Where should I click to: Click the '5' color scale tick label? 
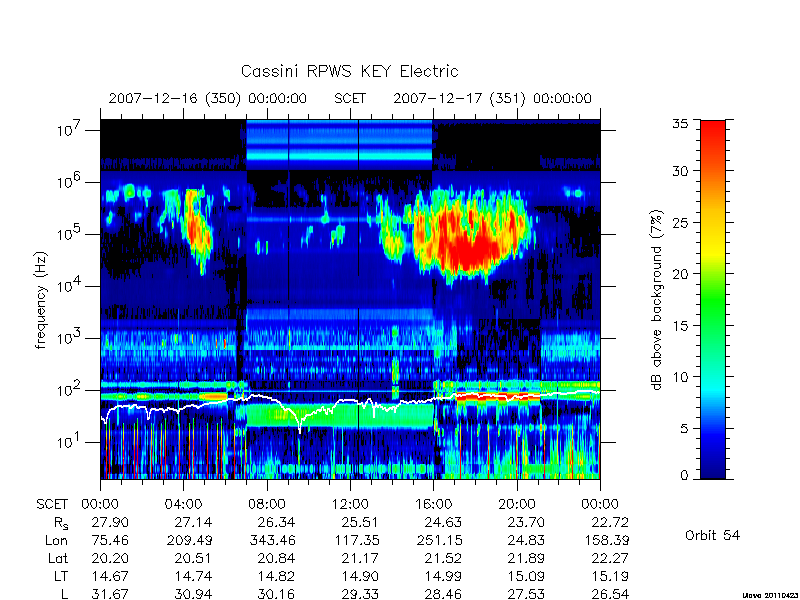tap(684, 428)
